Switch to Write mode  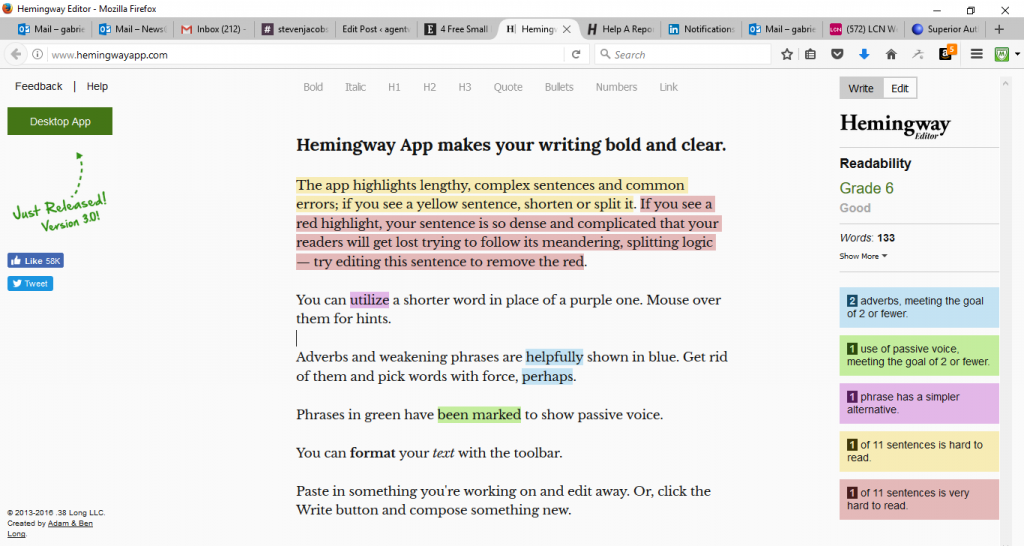pos(861,88)
